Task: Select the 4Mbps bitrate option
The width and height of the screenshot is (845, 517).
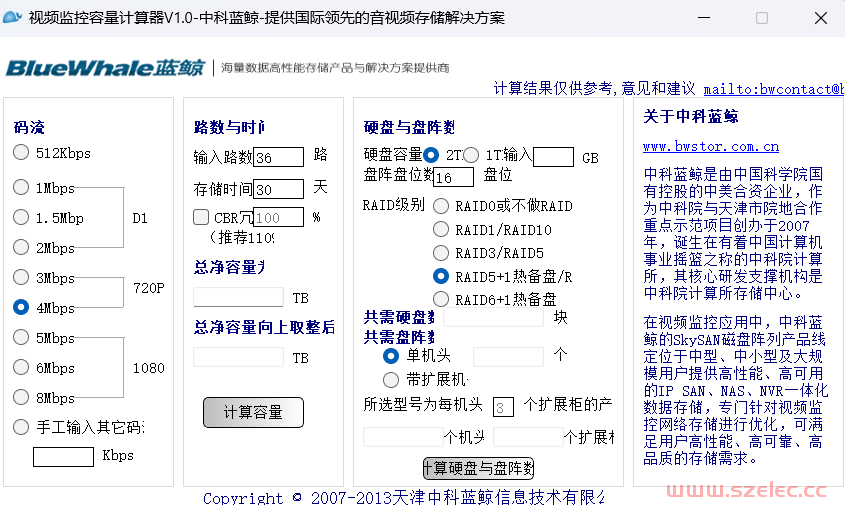Action: tap(21, 307)
